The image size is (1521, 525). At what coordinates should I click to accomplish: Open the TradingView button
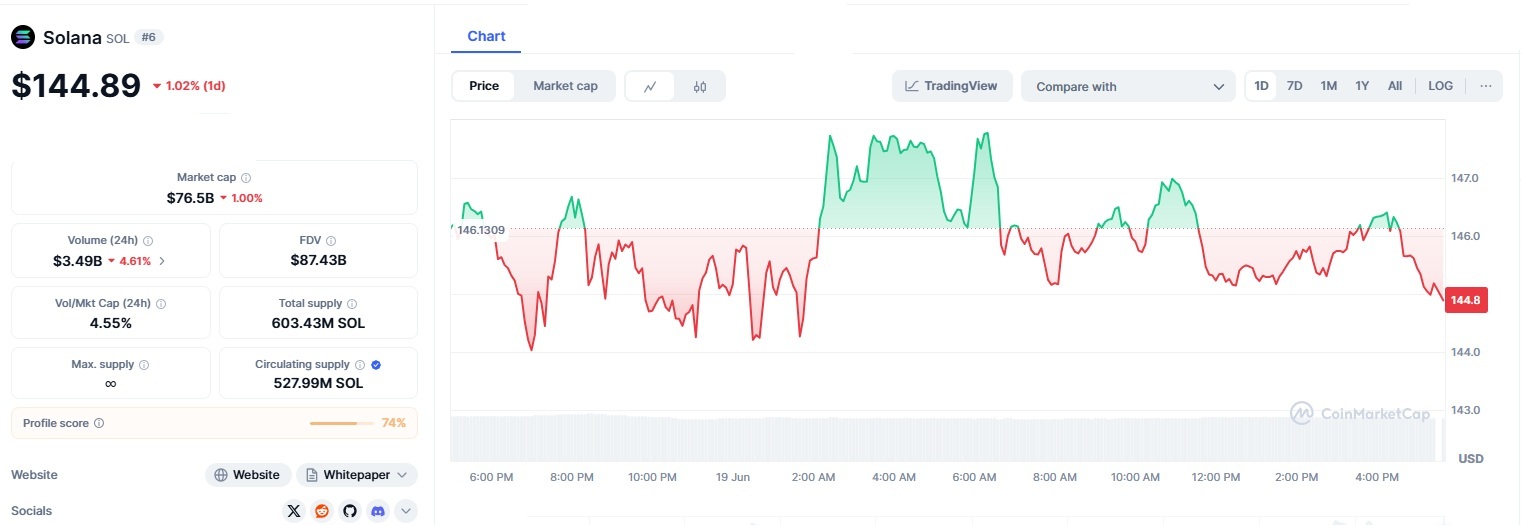[951, 86]
